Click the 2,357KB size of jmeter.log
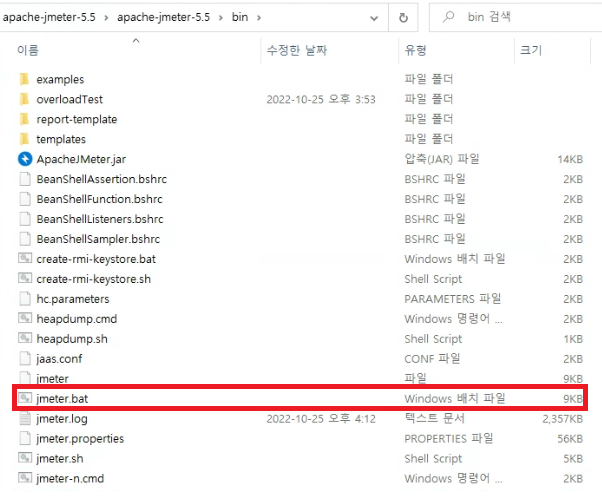The height and width of the screenshot is (496, 602). tap(562, 419)
